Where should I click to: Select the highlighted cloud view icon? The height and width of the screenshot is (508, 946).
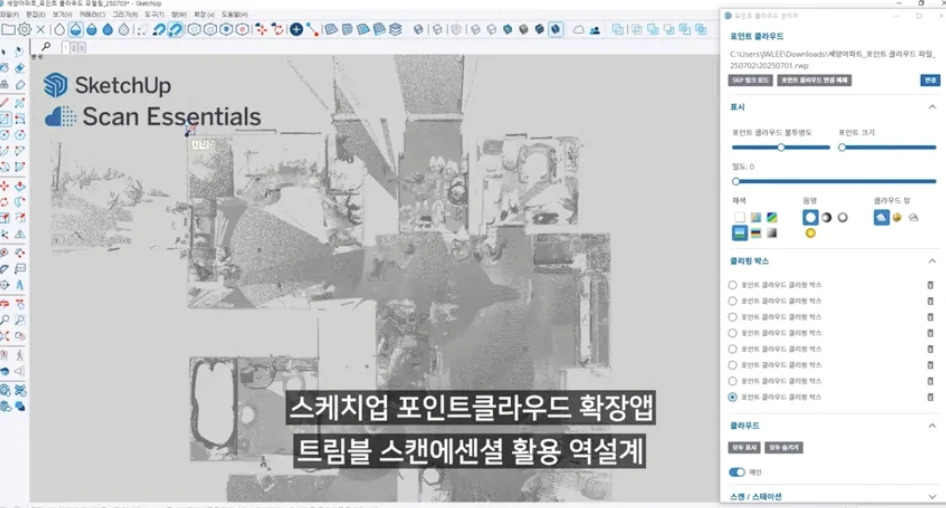[881, 217]
